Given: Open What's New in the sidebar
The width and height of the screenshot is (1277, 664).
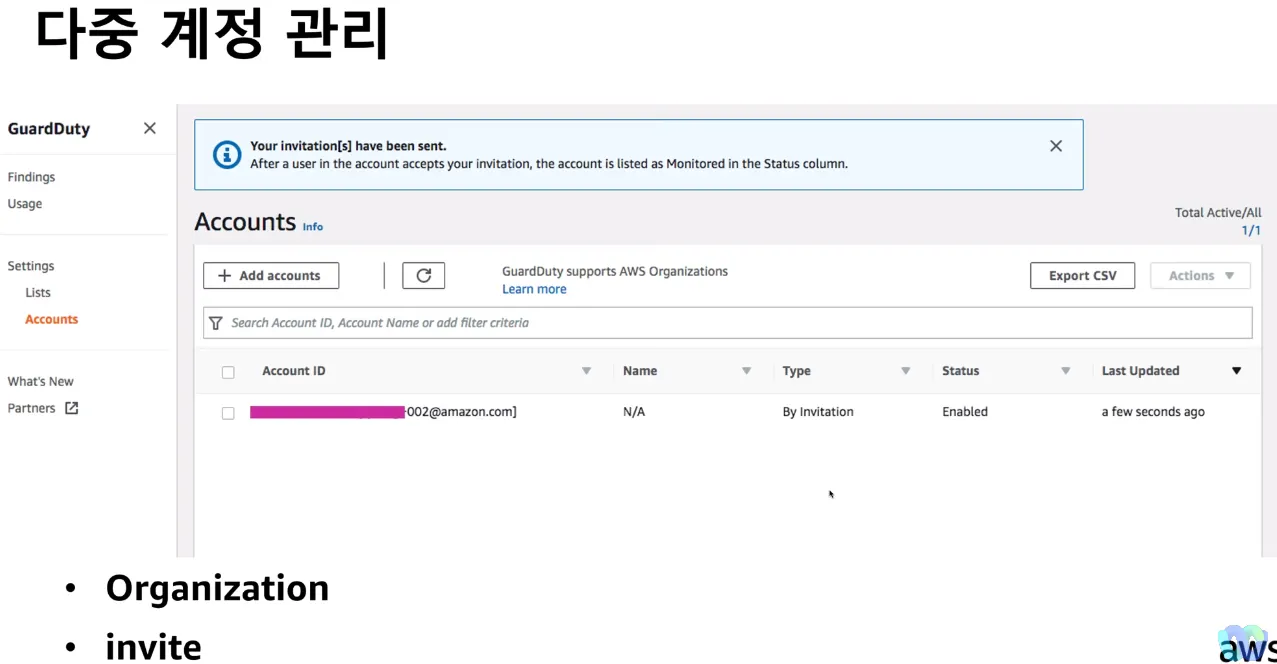Looking at the screenshot, I should pyautogui.click(x=41, y=381).
